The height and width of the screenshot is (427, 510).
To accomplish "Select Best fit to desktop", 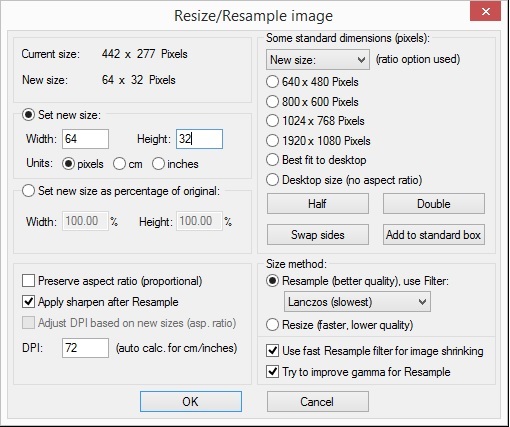I will pos(272,160).
